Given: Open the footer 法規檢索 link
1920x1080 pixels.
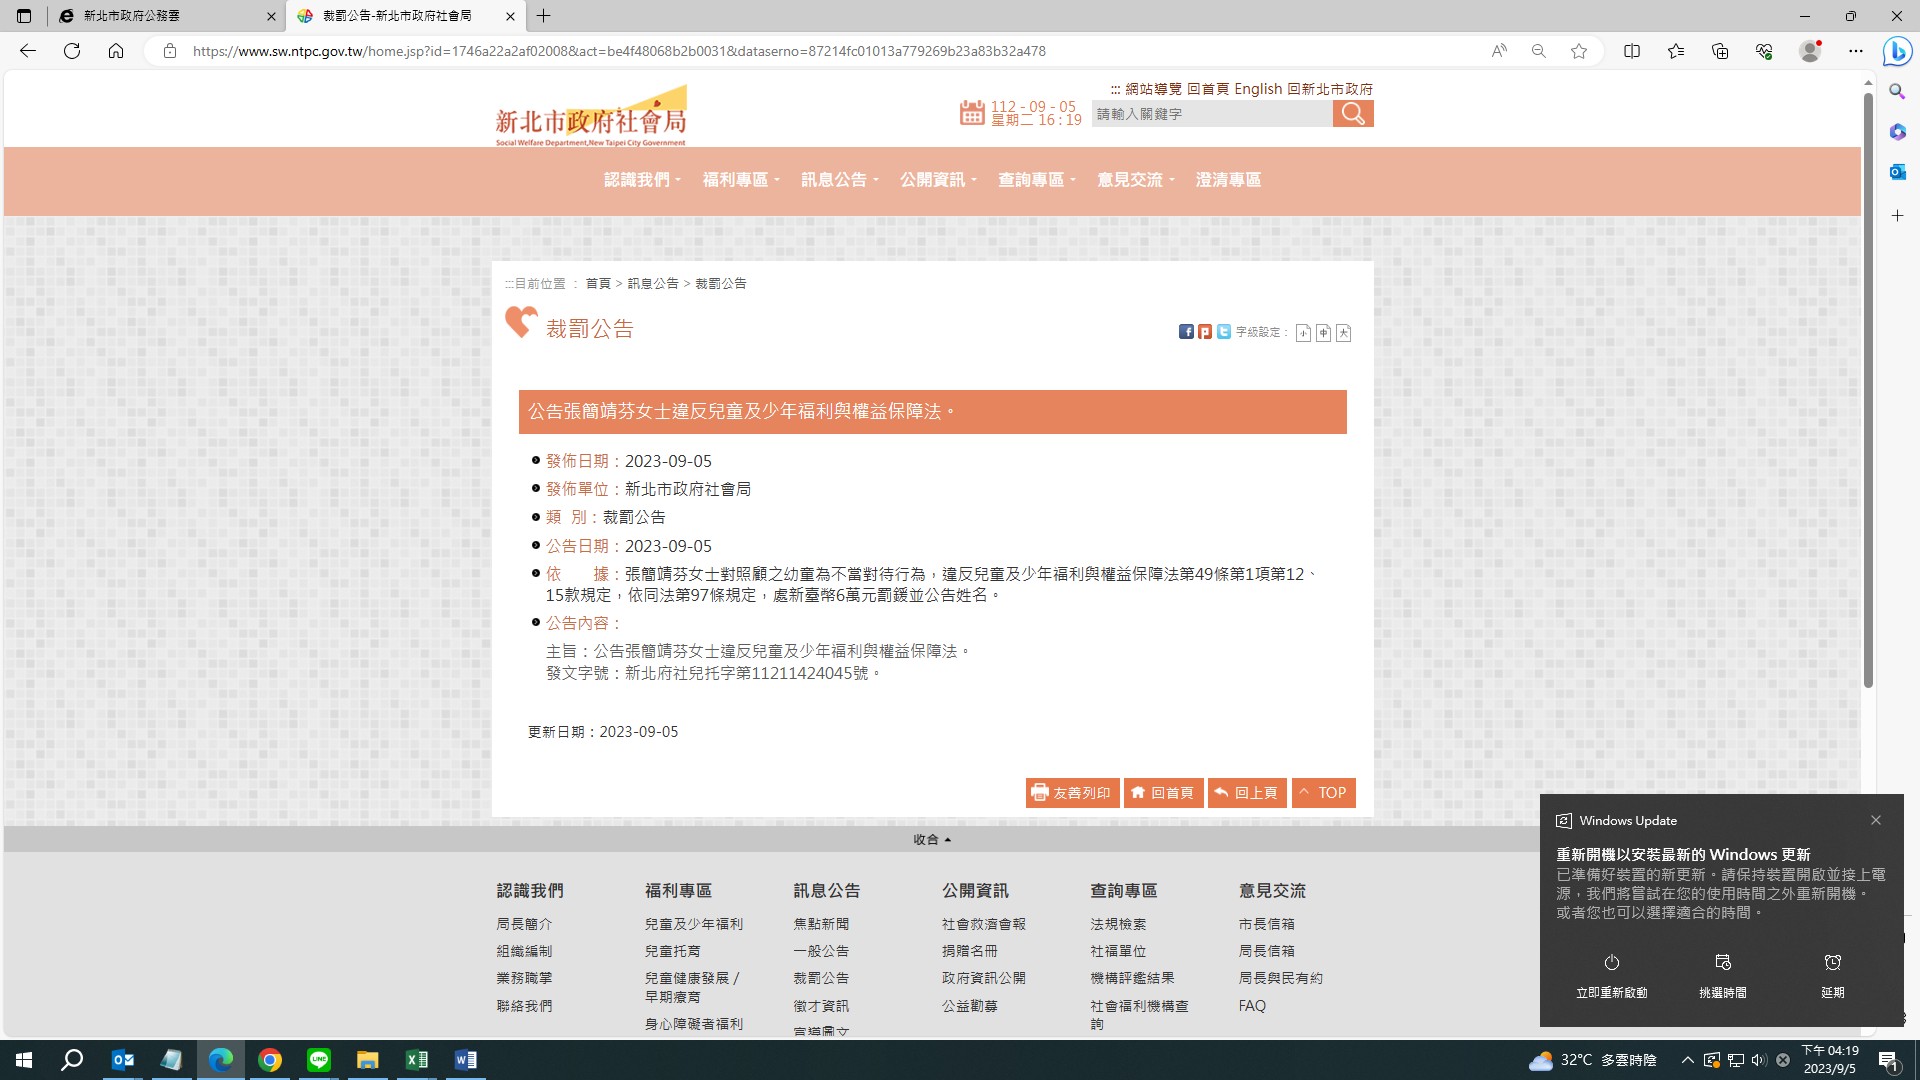Looking at the screenshot, I should pos(1119,924).
